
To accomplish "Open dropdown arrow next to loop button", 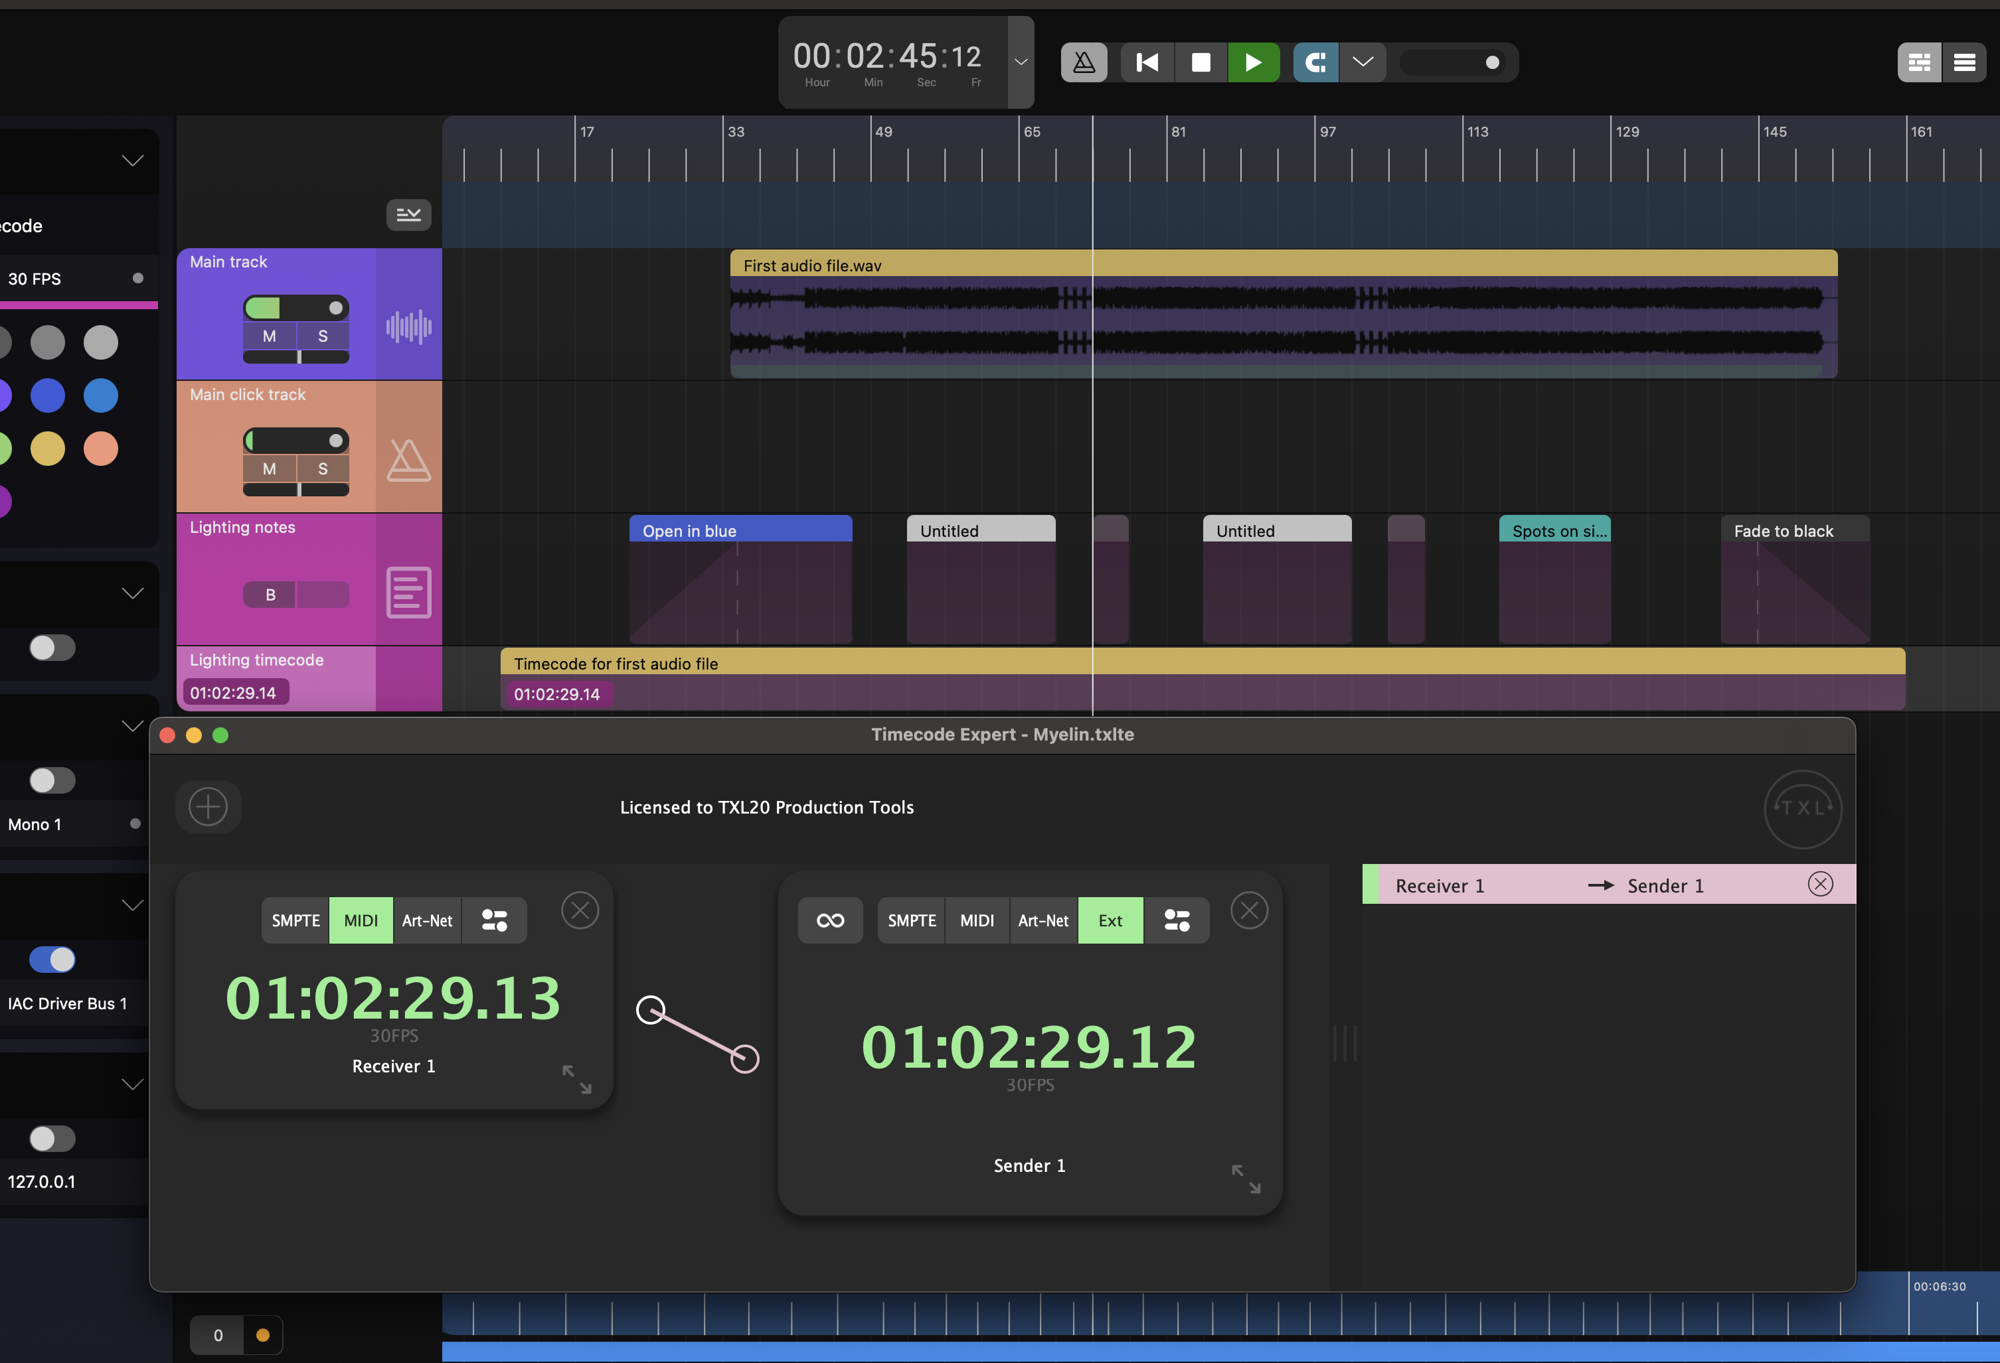I will pyautogui.click(x=1363, y=62).
